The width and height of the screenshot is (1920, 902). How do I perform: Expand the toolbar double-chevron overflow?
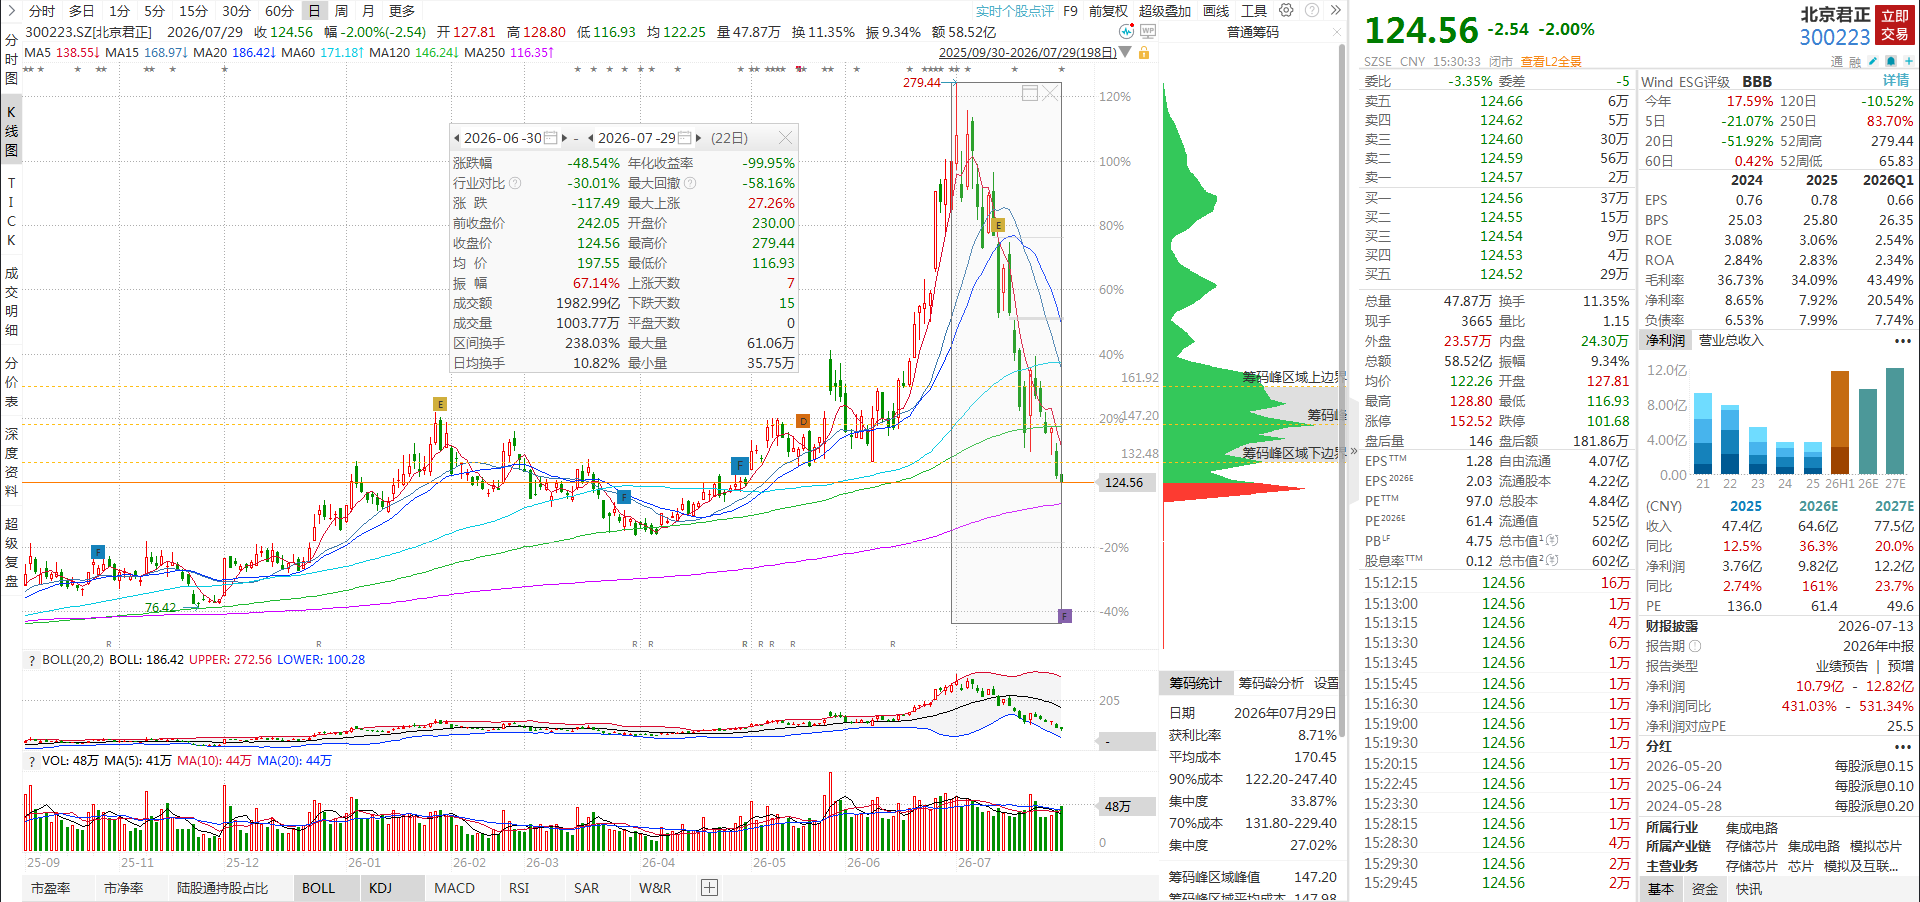pyautogui.click(x=1336, y=10)
